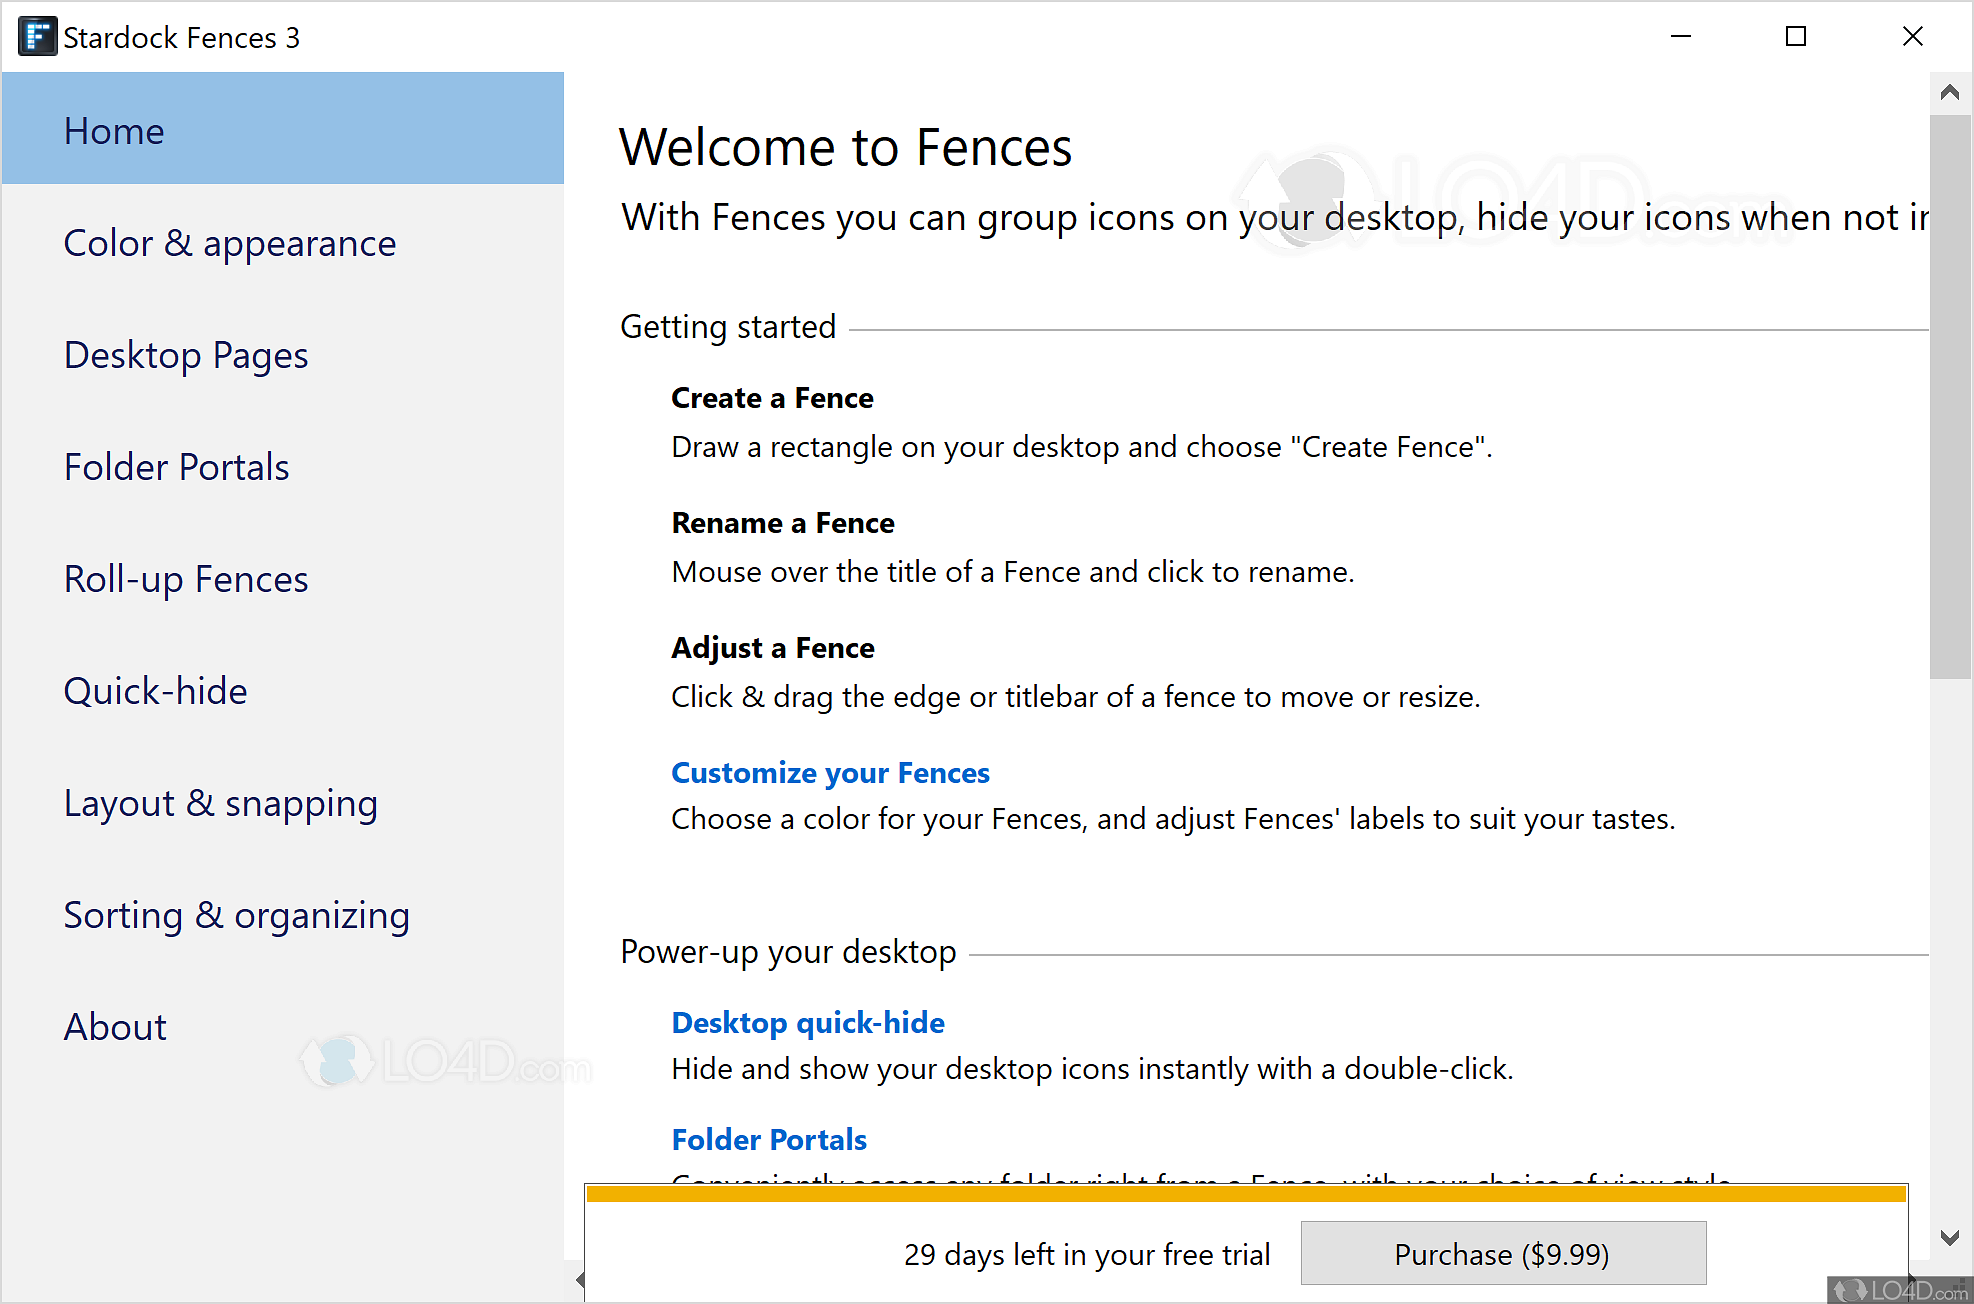The height and width of the screenshot is (1304, 1974).
Task: Go to Desktop Pages section
Action: click(186, 355)
